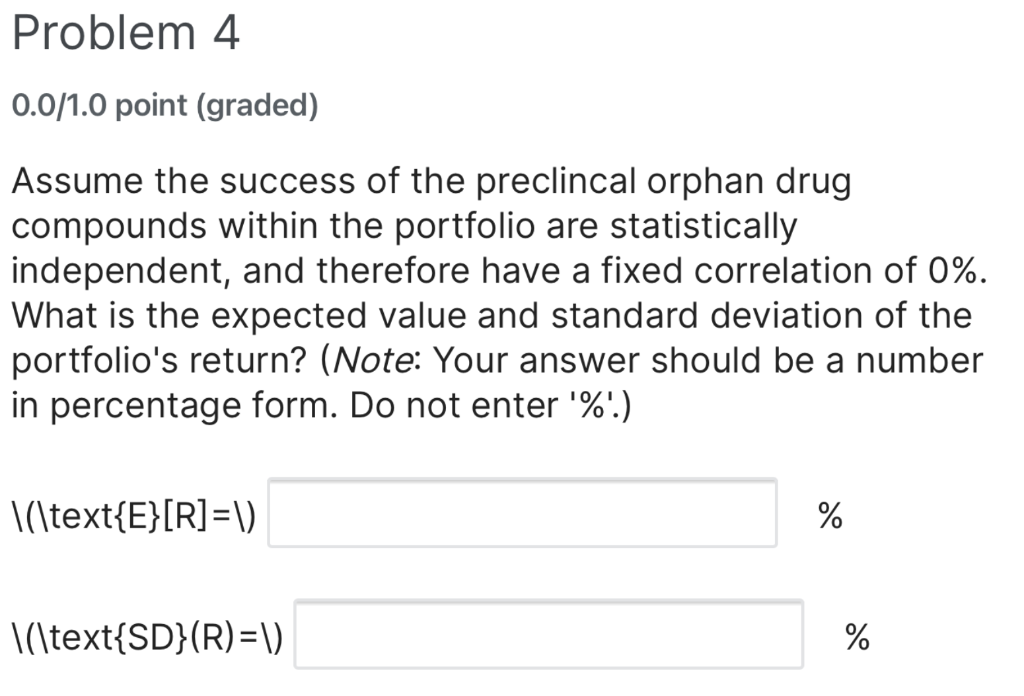Click the percent sign beside the E[R] field

coord(828,515)
